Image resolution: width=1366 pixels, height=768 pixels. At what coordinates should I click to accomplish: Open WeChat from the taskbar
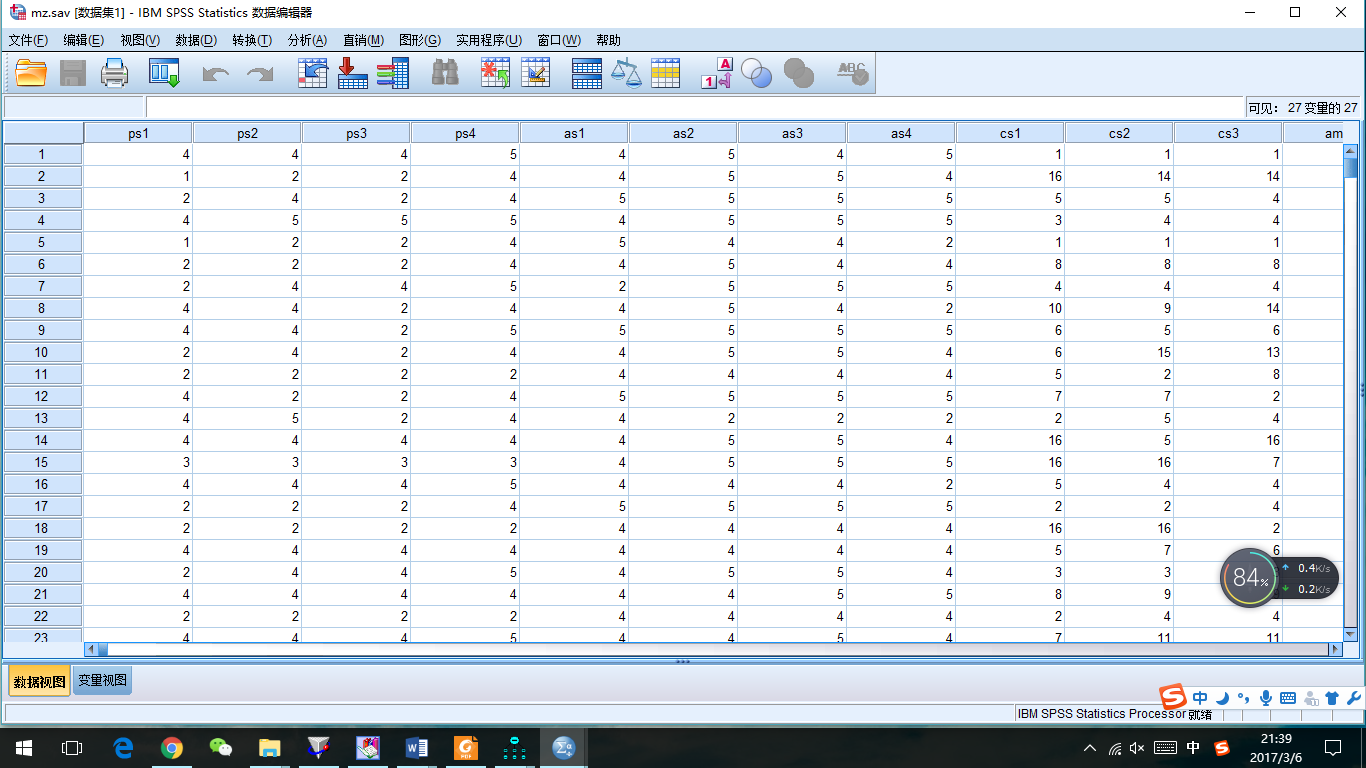pyautogui.click(x=221, y=747)
